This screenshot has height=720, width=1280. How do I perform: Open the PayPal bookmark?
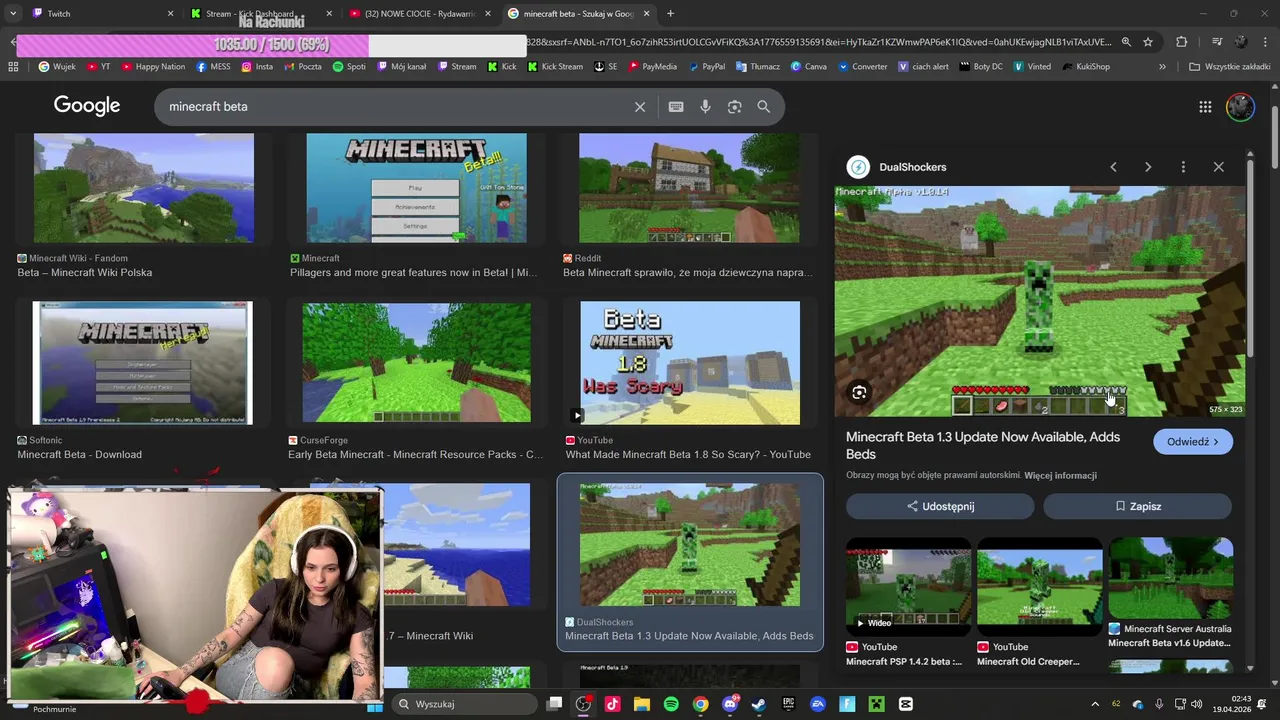click(706, 67)
